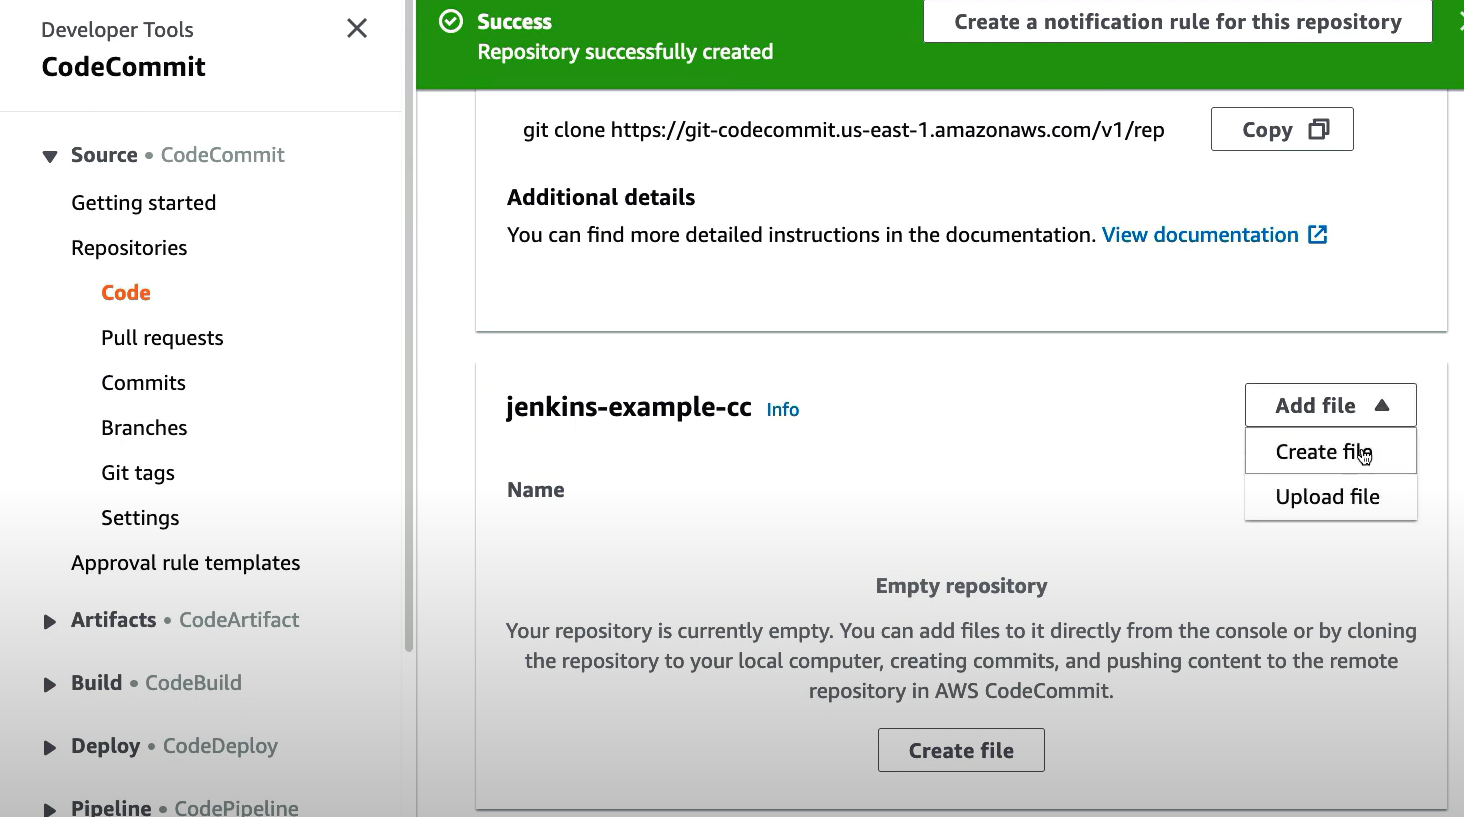1464x817 pixels.
Task: Open the Commits page
Action: click(x=143, y=382)
